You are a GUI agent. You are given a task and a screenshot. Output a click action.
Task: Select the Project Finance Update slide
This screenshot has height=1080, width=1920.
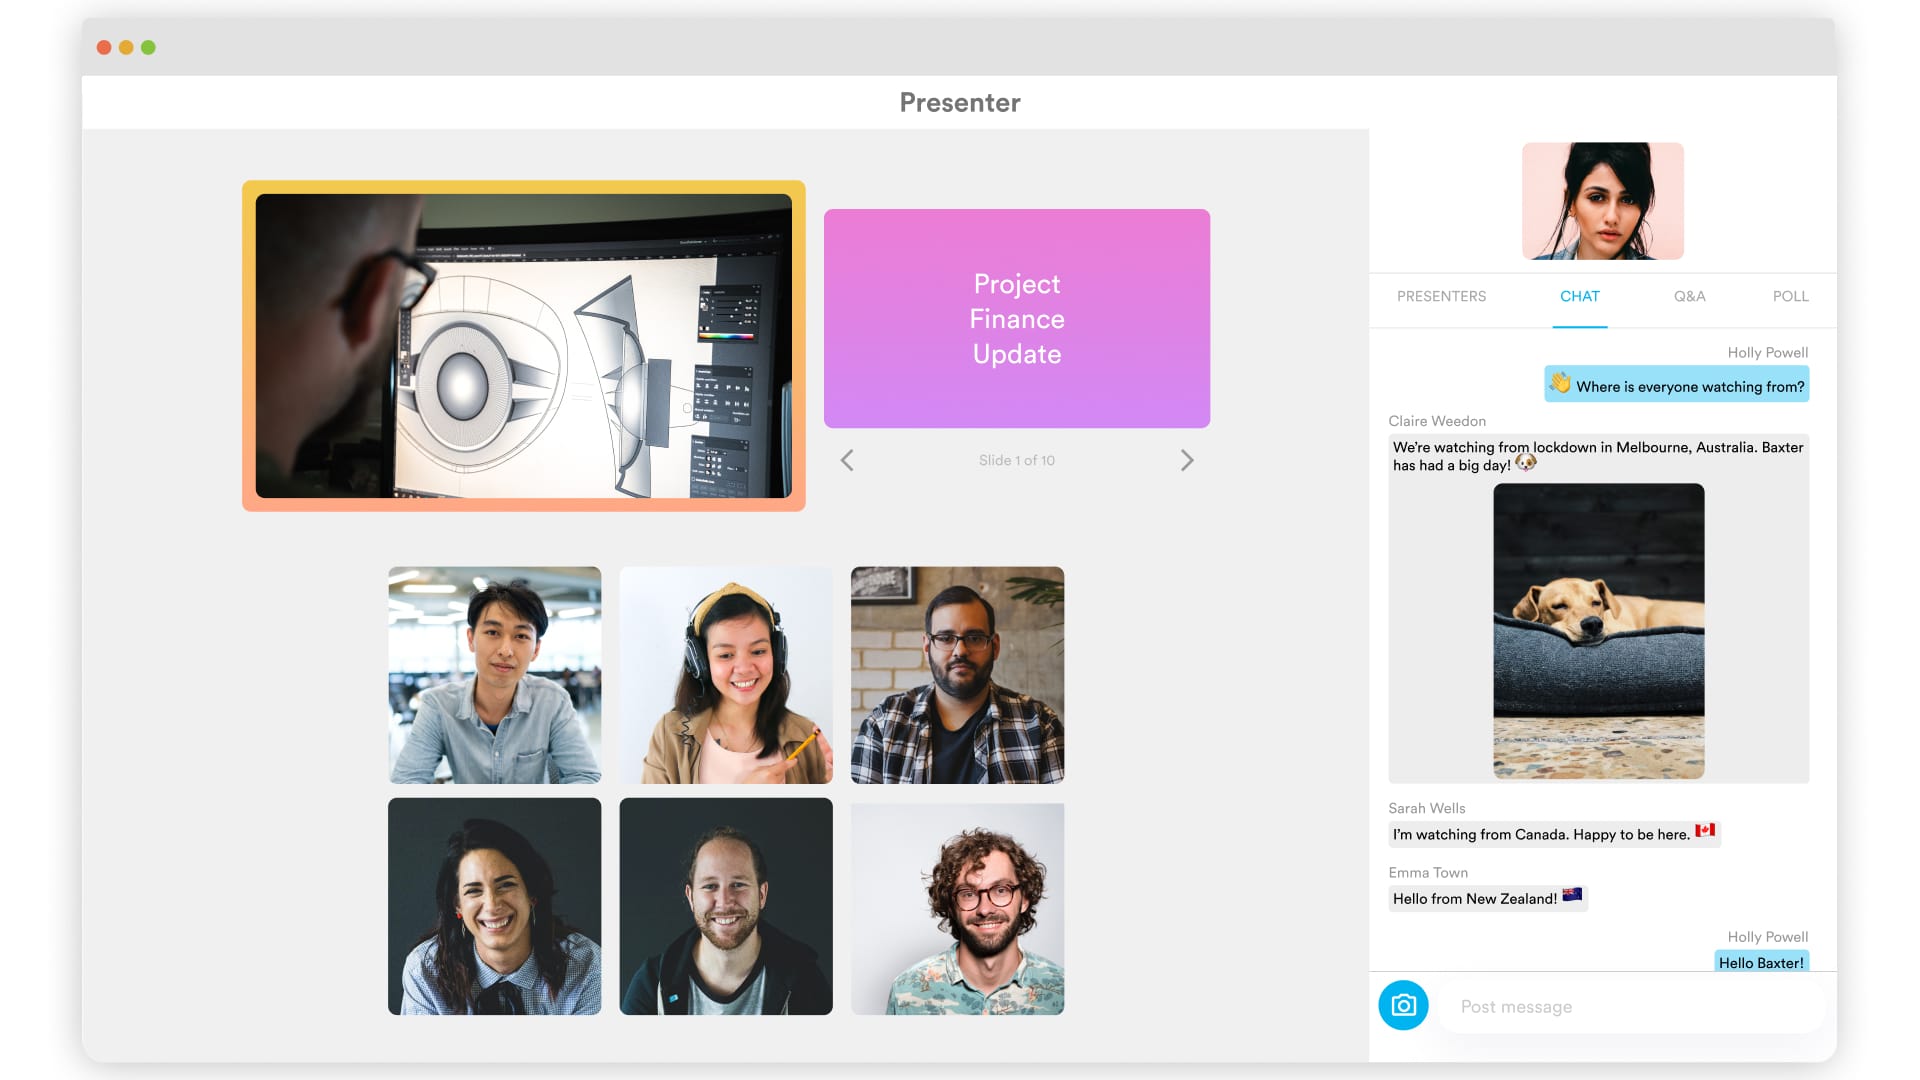click(1016, 318)
